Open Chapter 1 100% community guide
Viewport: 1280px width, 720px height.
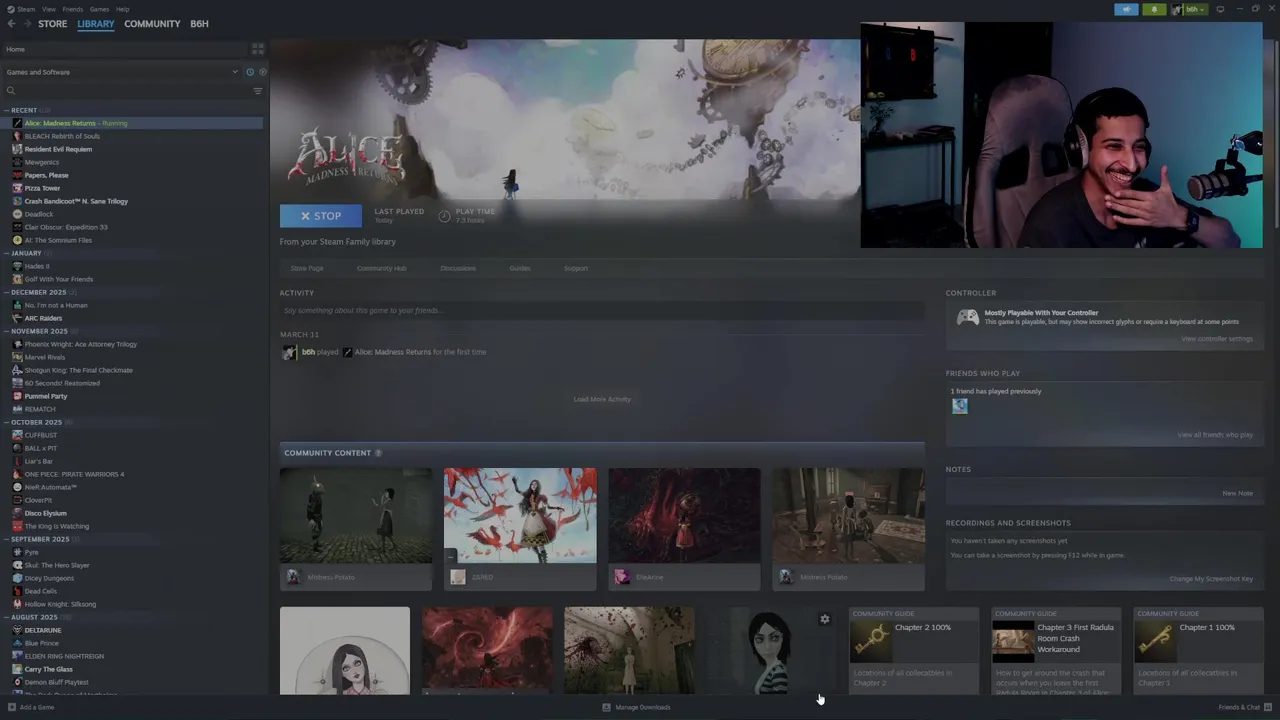1197,650
